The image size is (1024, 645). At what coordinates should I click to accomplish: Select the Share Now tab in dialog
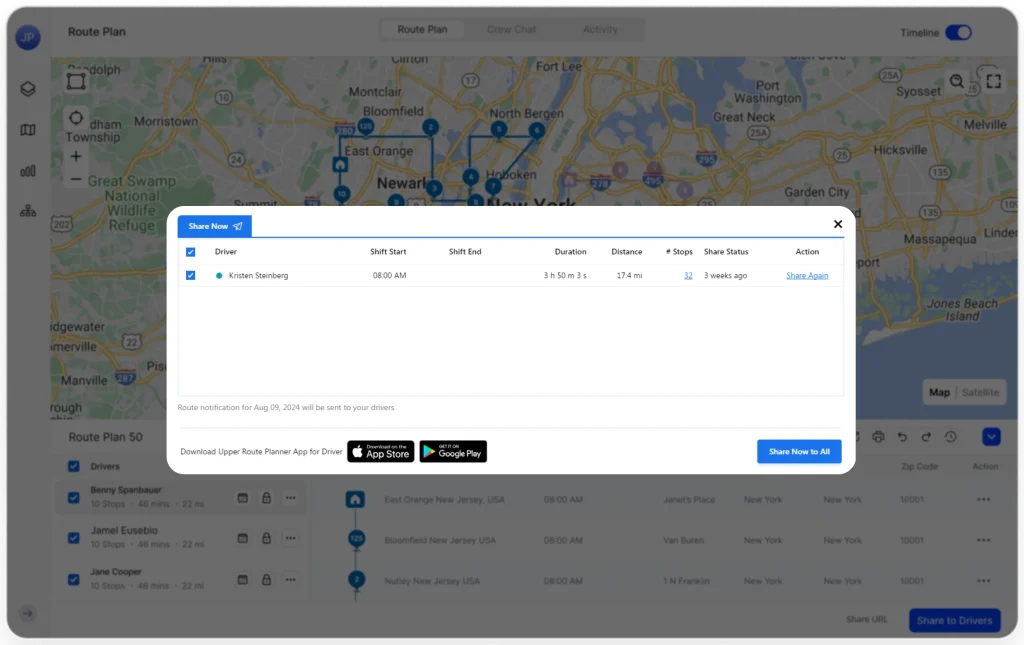215,226
